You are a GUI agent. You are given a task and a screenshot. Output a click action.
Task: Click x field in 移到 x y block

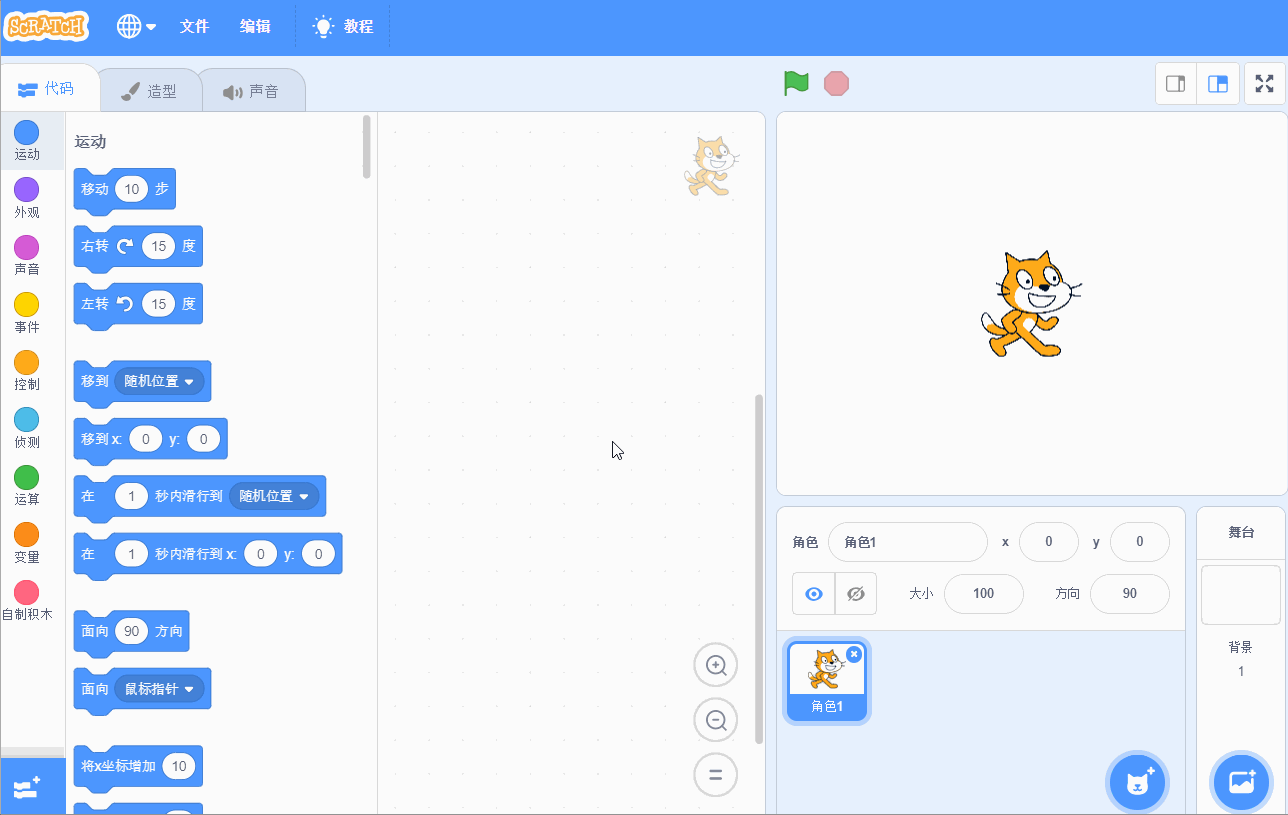coord(145,438)
